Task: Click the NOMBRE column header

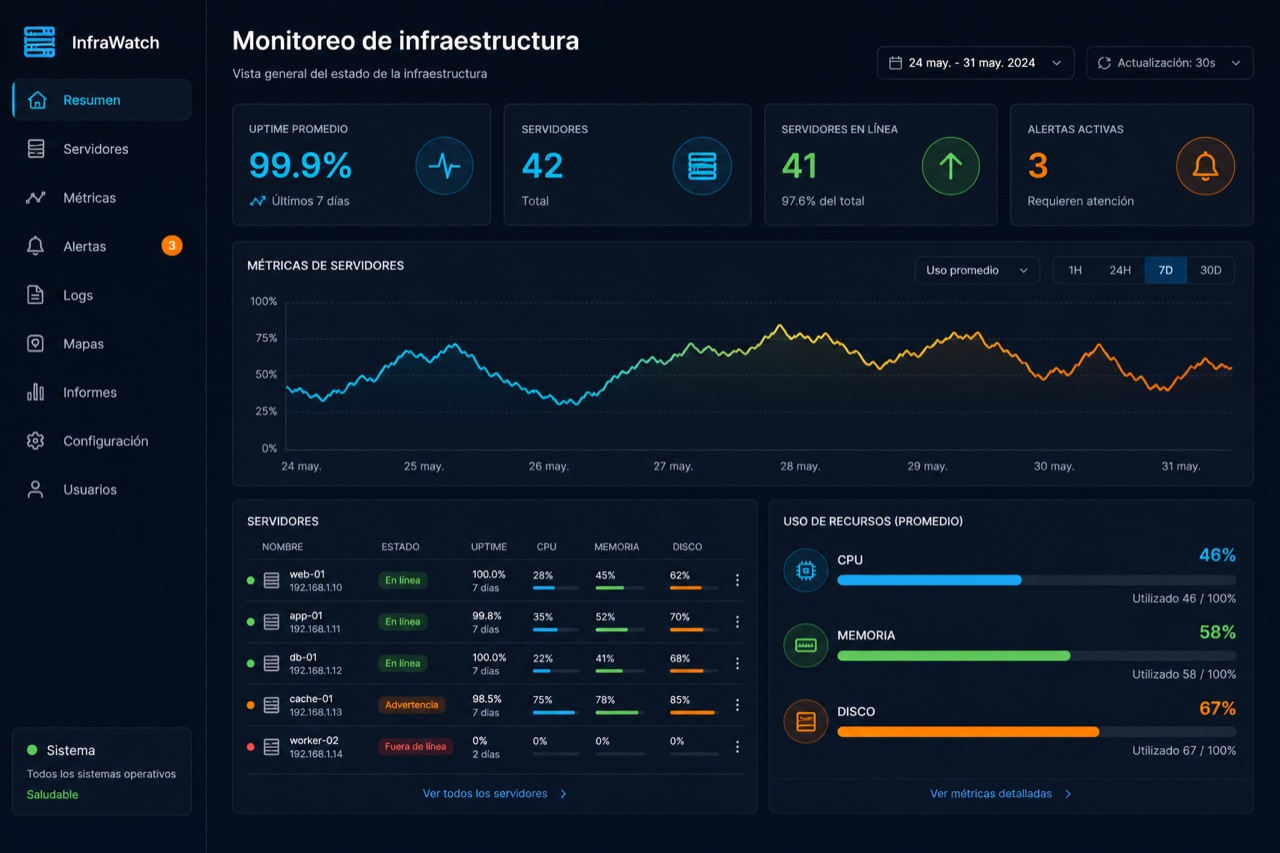Action: point(282,547)
